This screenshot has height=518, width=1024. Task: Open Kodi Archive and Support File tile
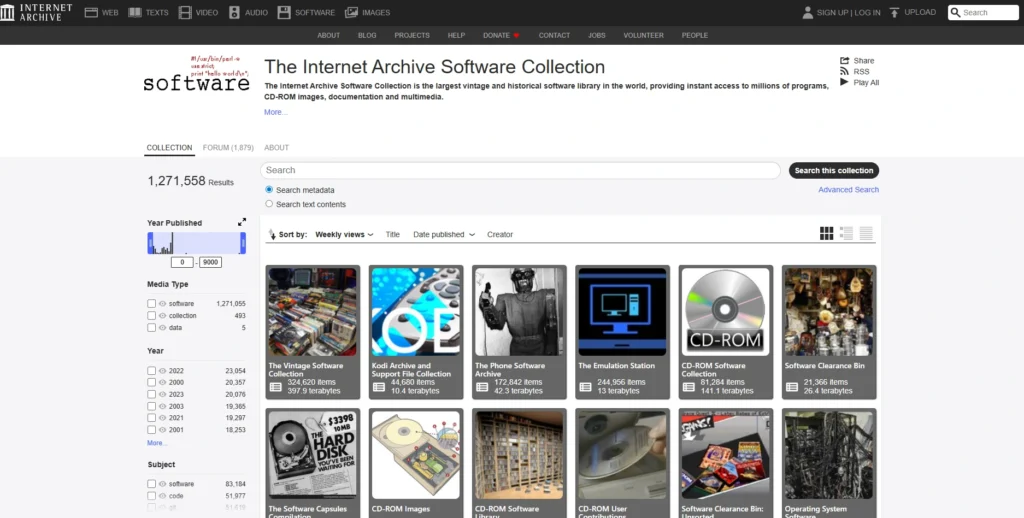416,332
